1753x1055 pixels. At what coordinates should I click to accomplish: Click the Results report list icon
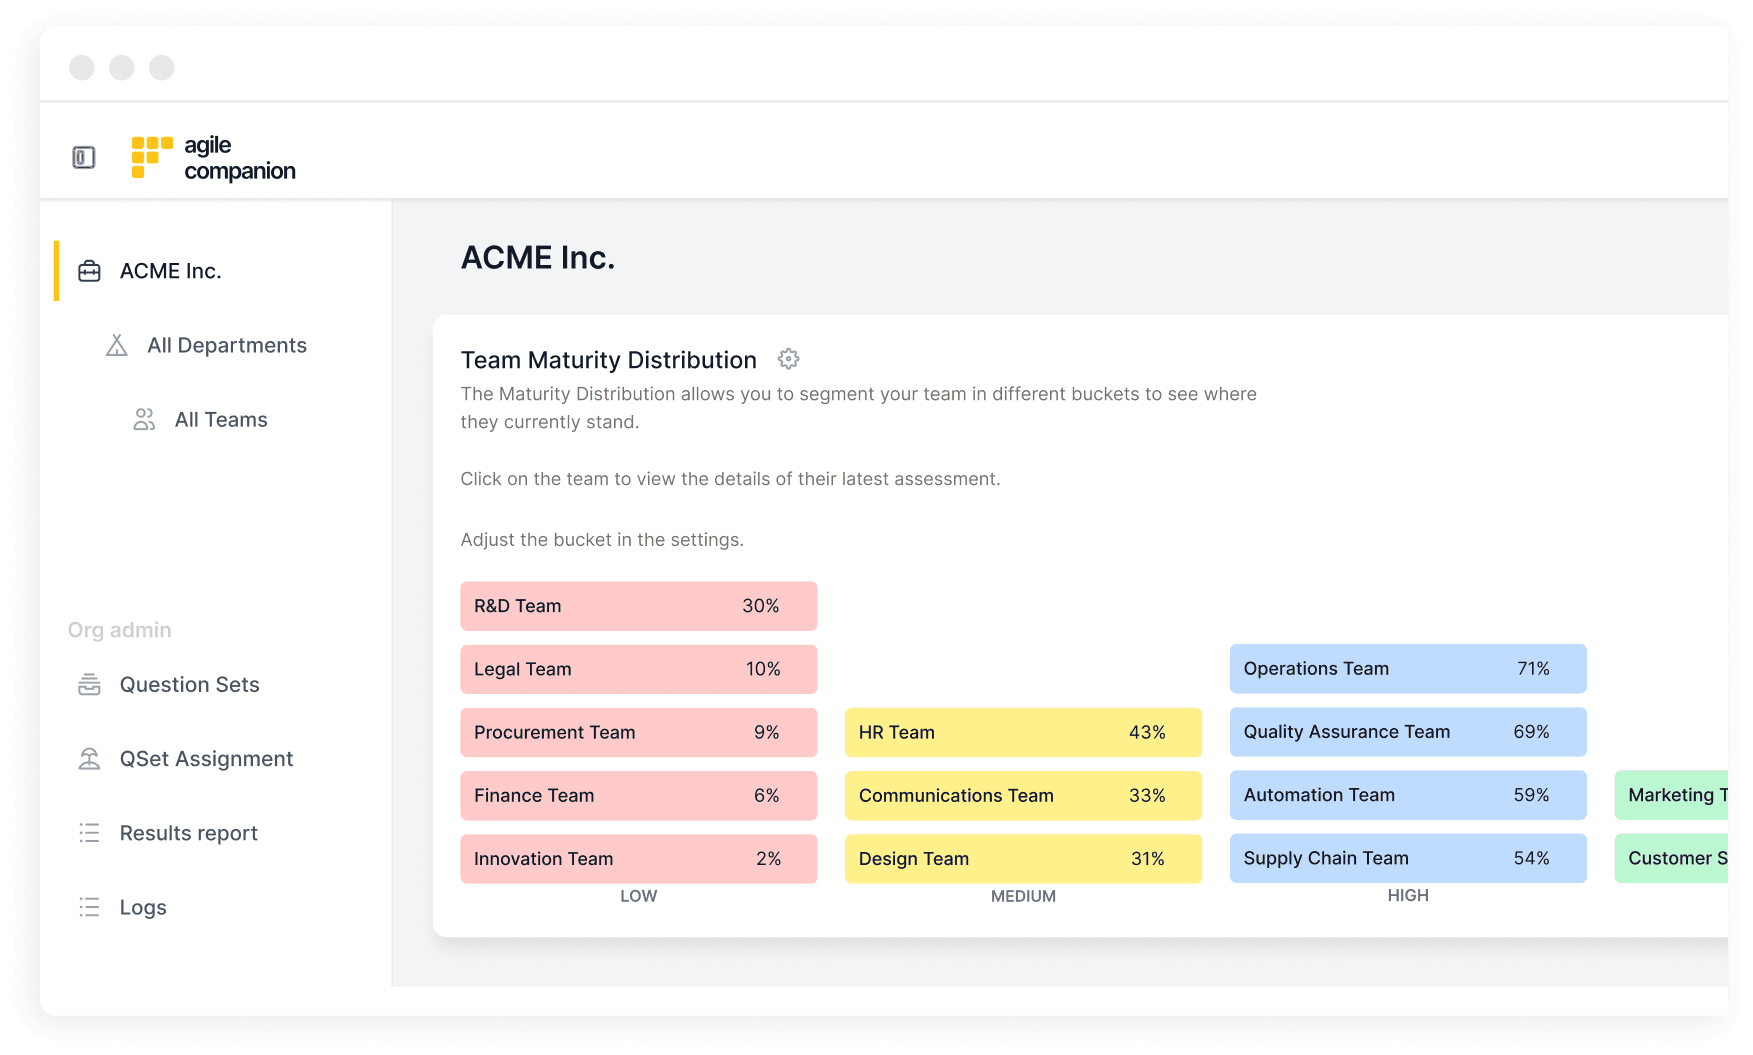click(x=90, y=833)
